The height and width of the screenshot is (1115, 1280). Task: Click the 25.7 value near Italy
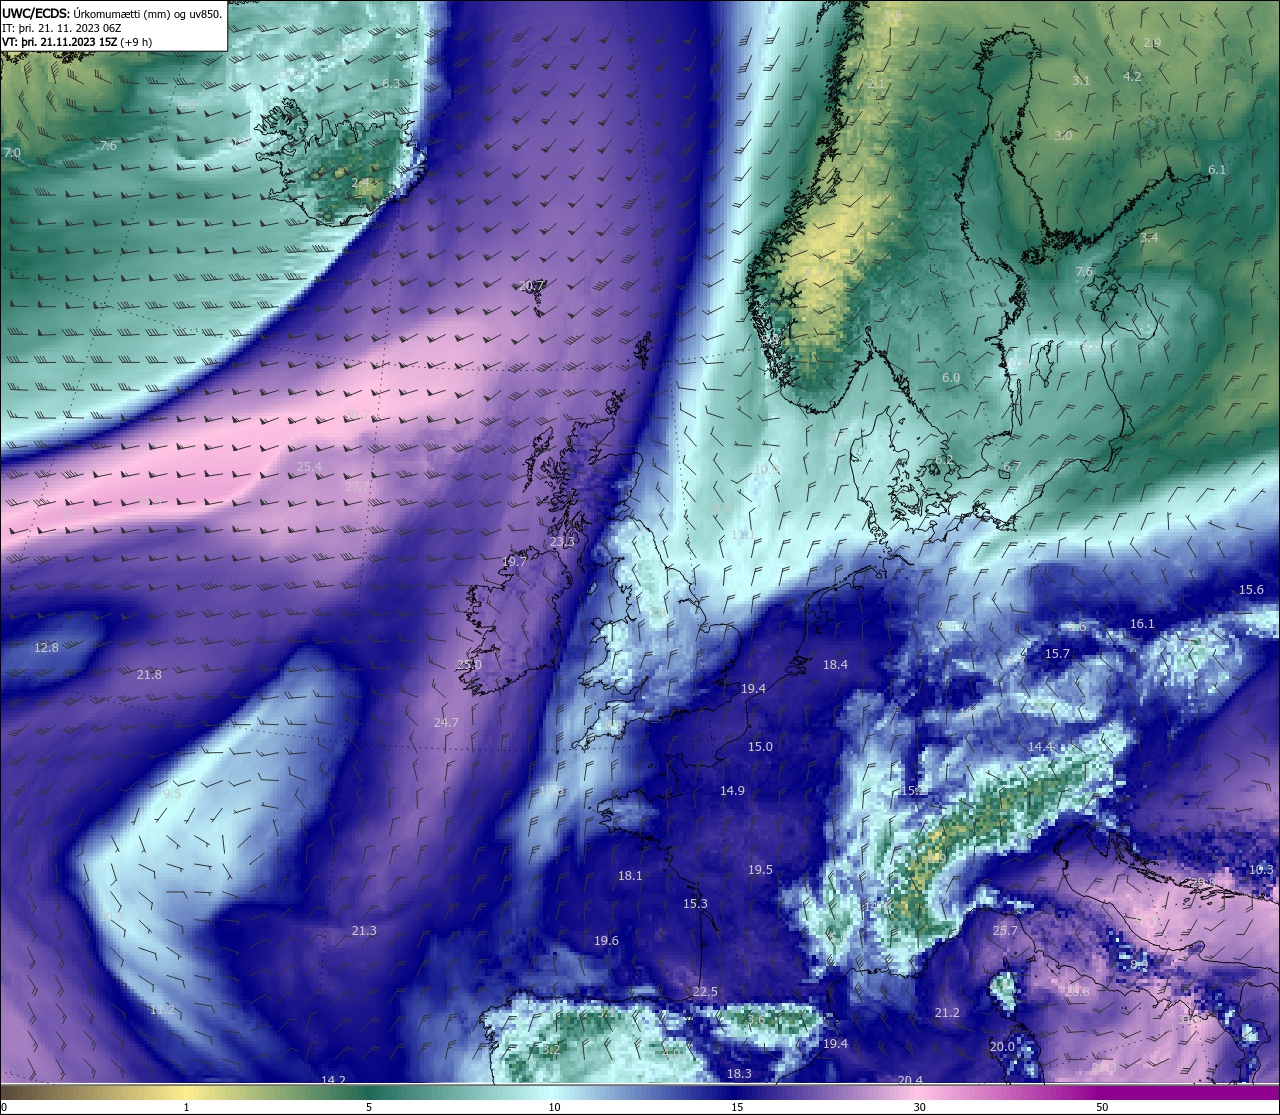[1004, 931]
